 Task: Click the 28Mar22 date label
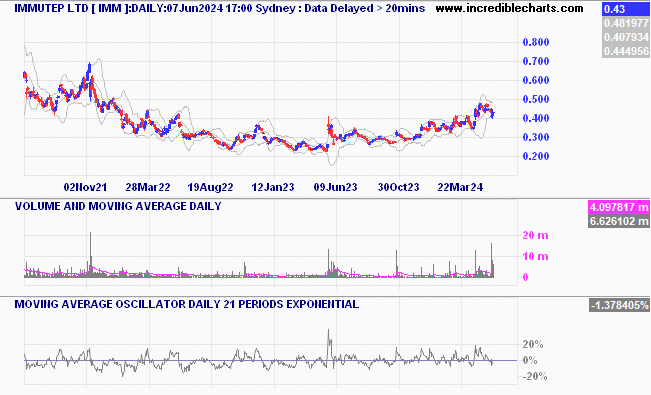coord(148,187)
